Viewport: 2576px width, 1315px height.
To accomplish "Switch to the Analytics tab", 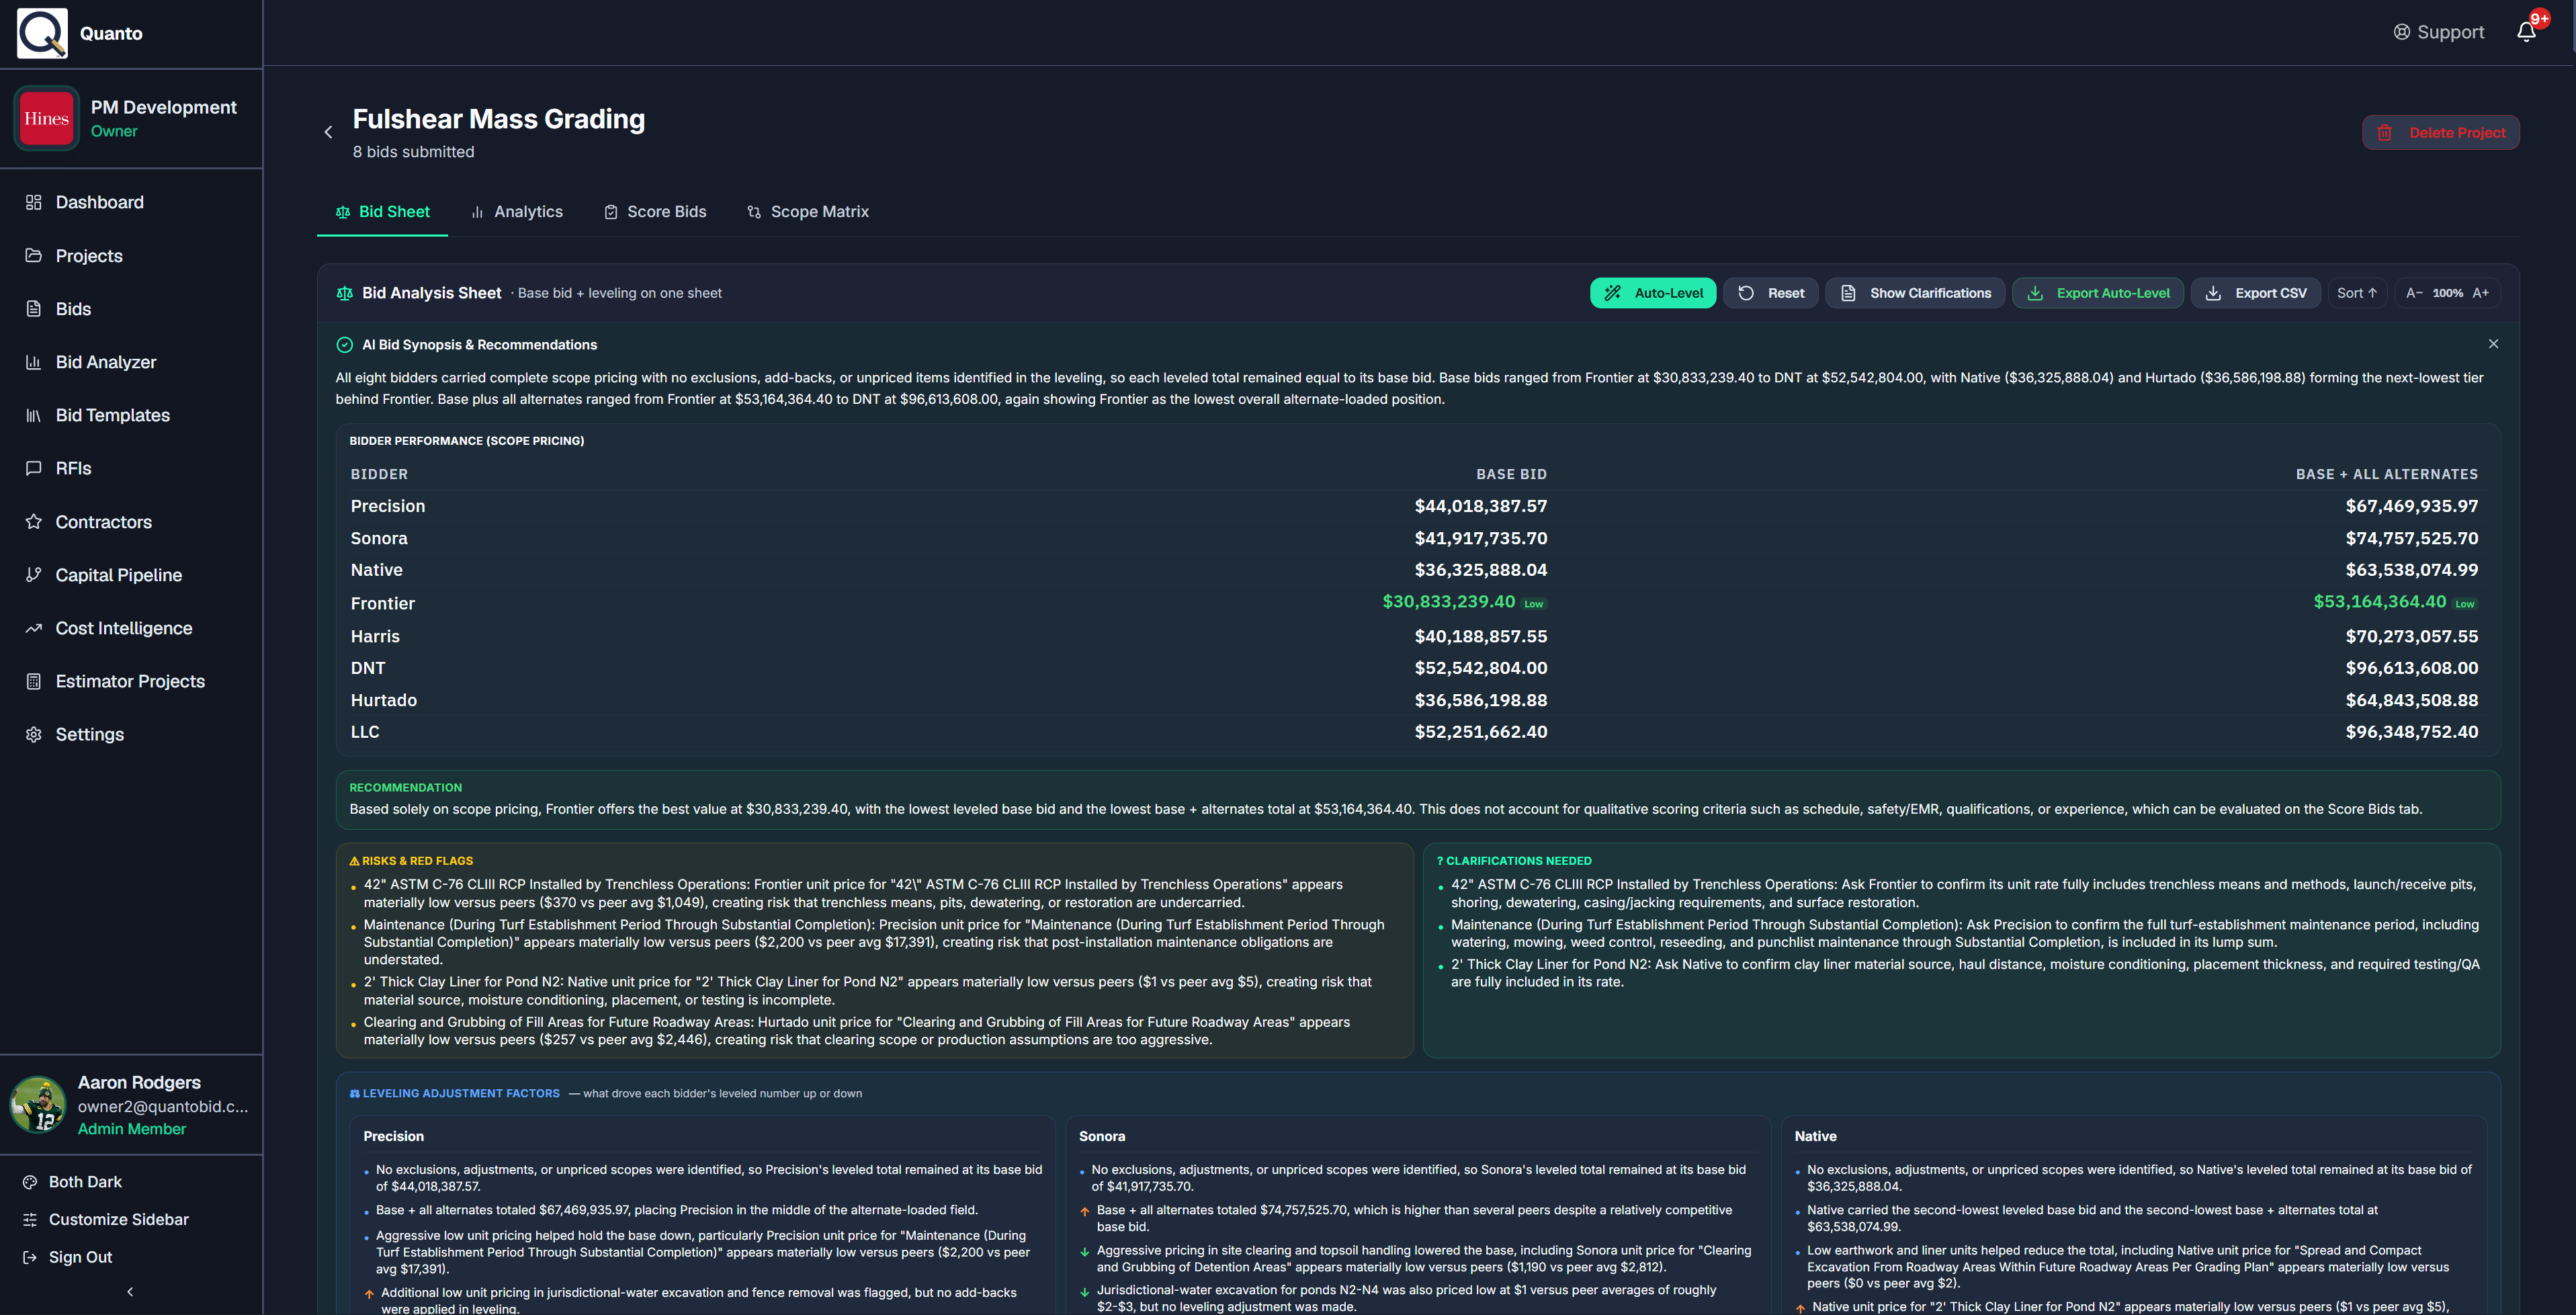I will coord(517,212).
